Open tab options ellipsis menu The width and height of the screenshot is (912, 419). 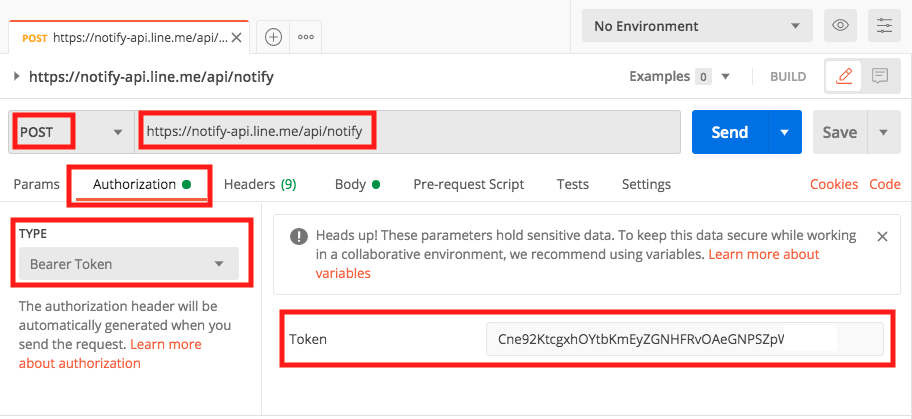point(306,36)
